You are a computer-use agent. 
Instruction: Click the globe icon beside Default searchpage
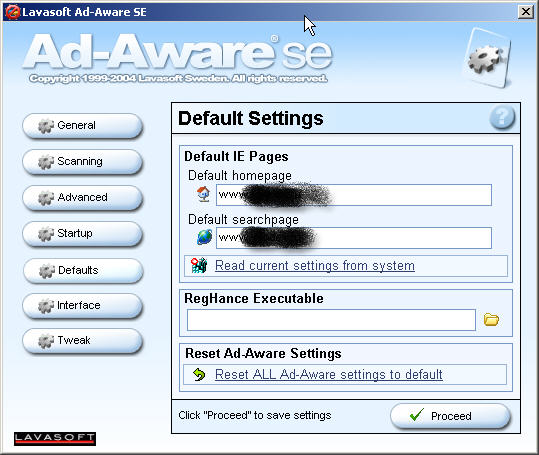[204, 237]
